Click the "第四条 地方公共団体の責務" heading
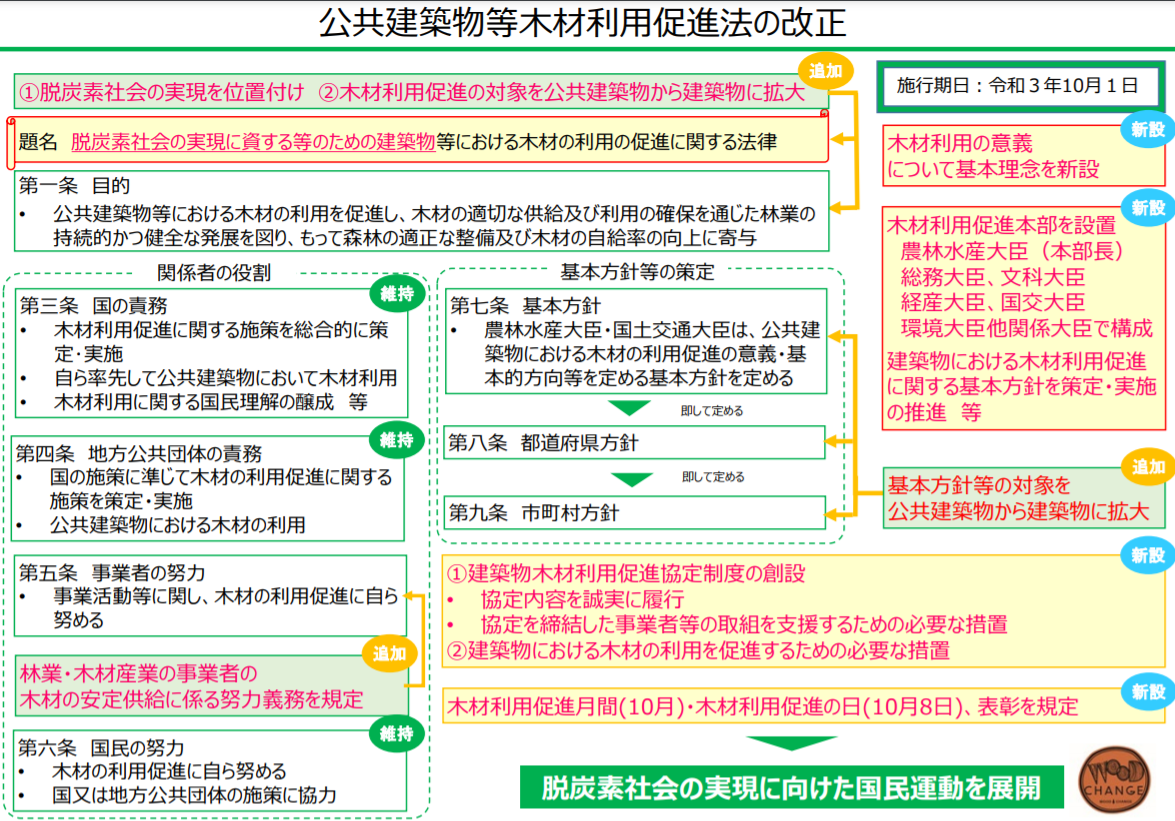This screenshot has height=821, width=1175. pyautogui.click(x=139, y=453)
